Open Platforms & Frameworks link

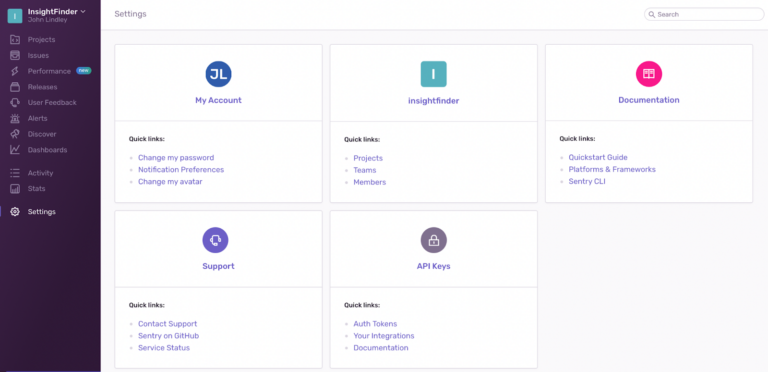click(612, 169)
